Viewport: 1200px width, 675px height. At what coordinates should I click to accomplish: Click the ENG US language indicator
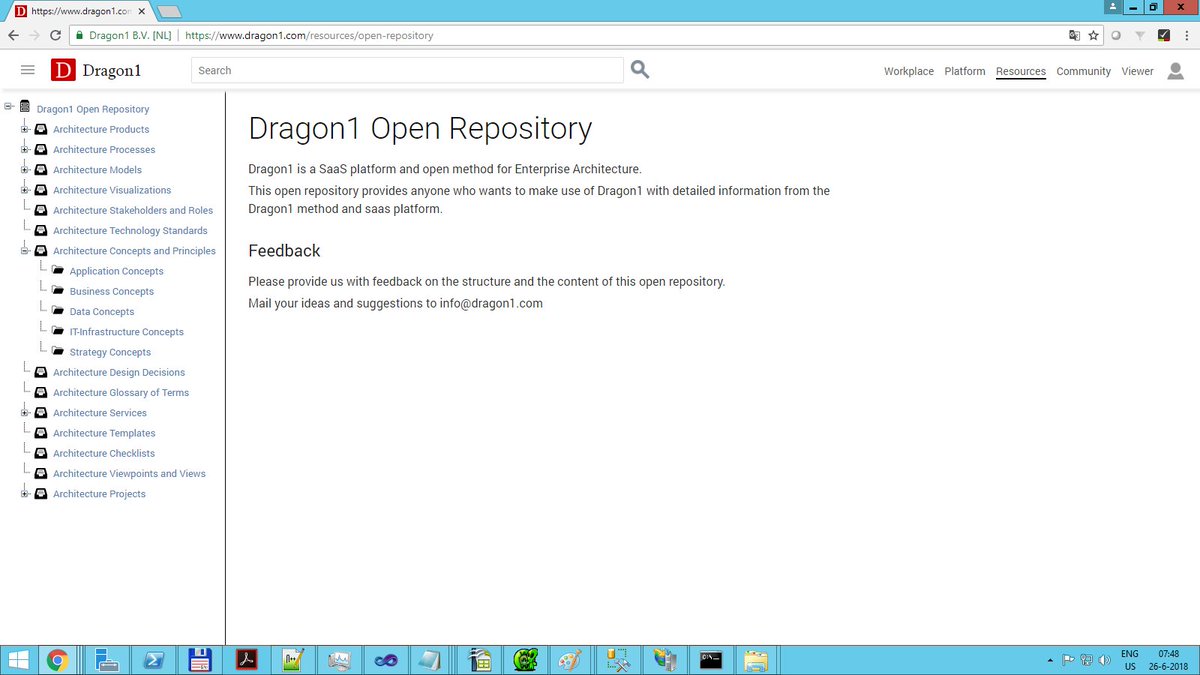coord(1130,660)
